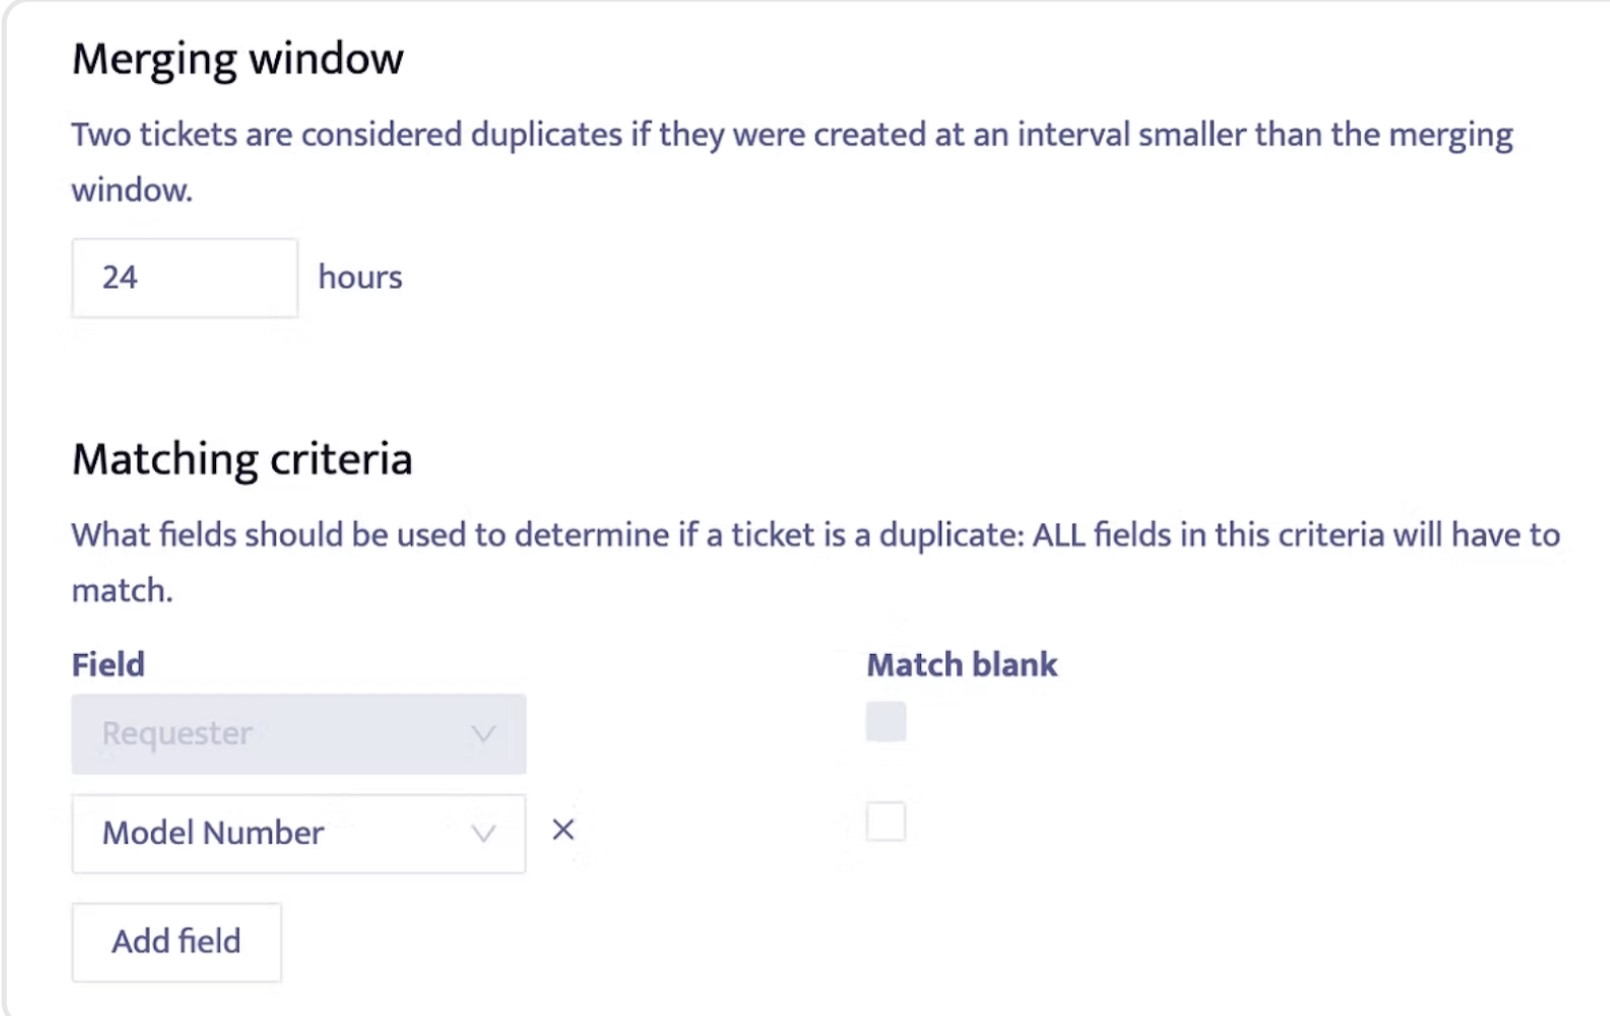
Task: Open the Requester field dropdown
Action: pos(298,735)
